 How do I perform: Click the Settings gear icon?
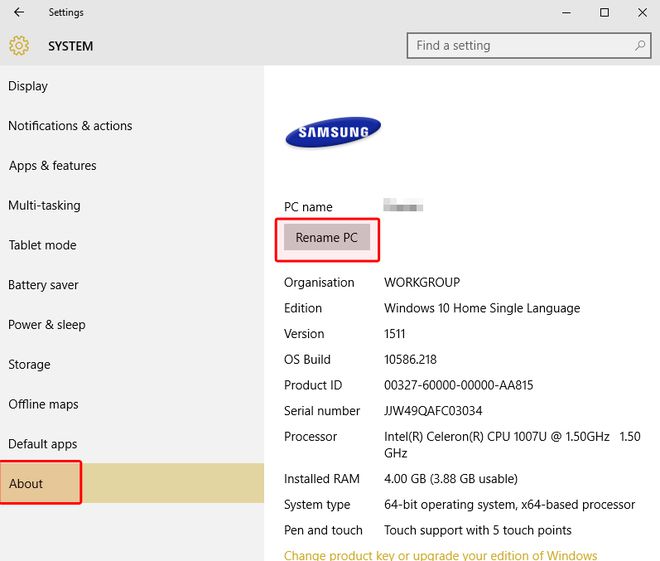click(19, 45)
